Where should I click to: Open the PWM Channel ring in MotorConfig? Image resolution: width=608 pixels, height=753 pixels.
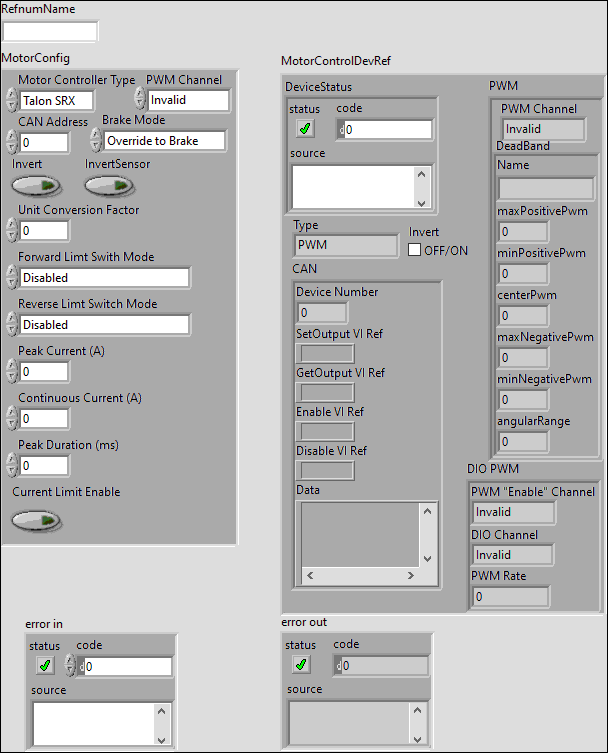(188, 100)
